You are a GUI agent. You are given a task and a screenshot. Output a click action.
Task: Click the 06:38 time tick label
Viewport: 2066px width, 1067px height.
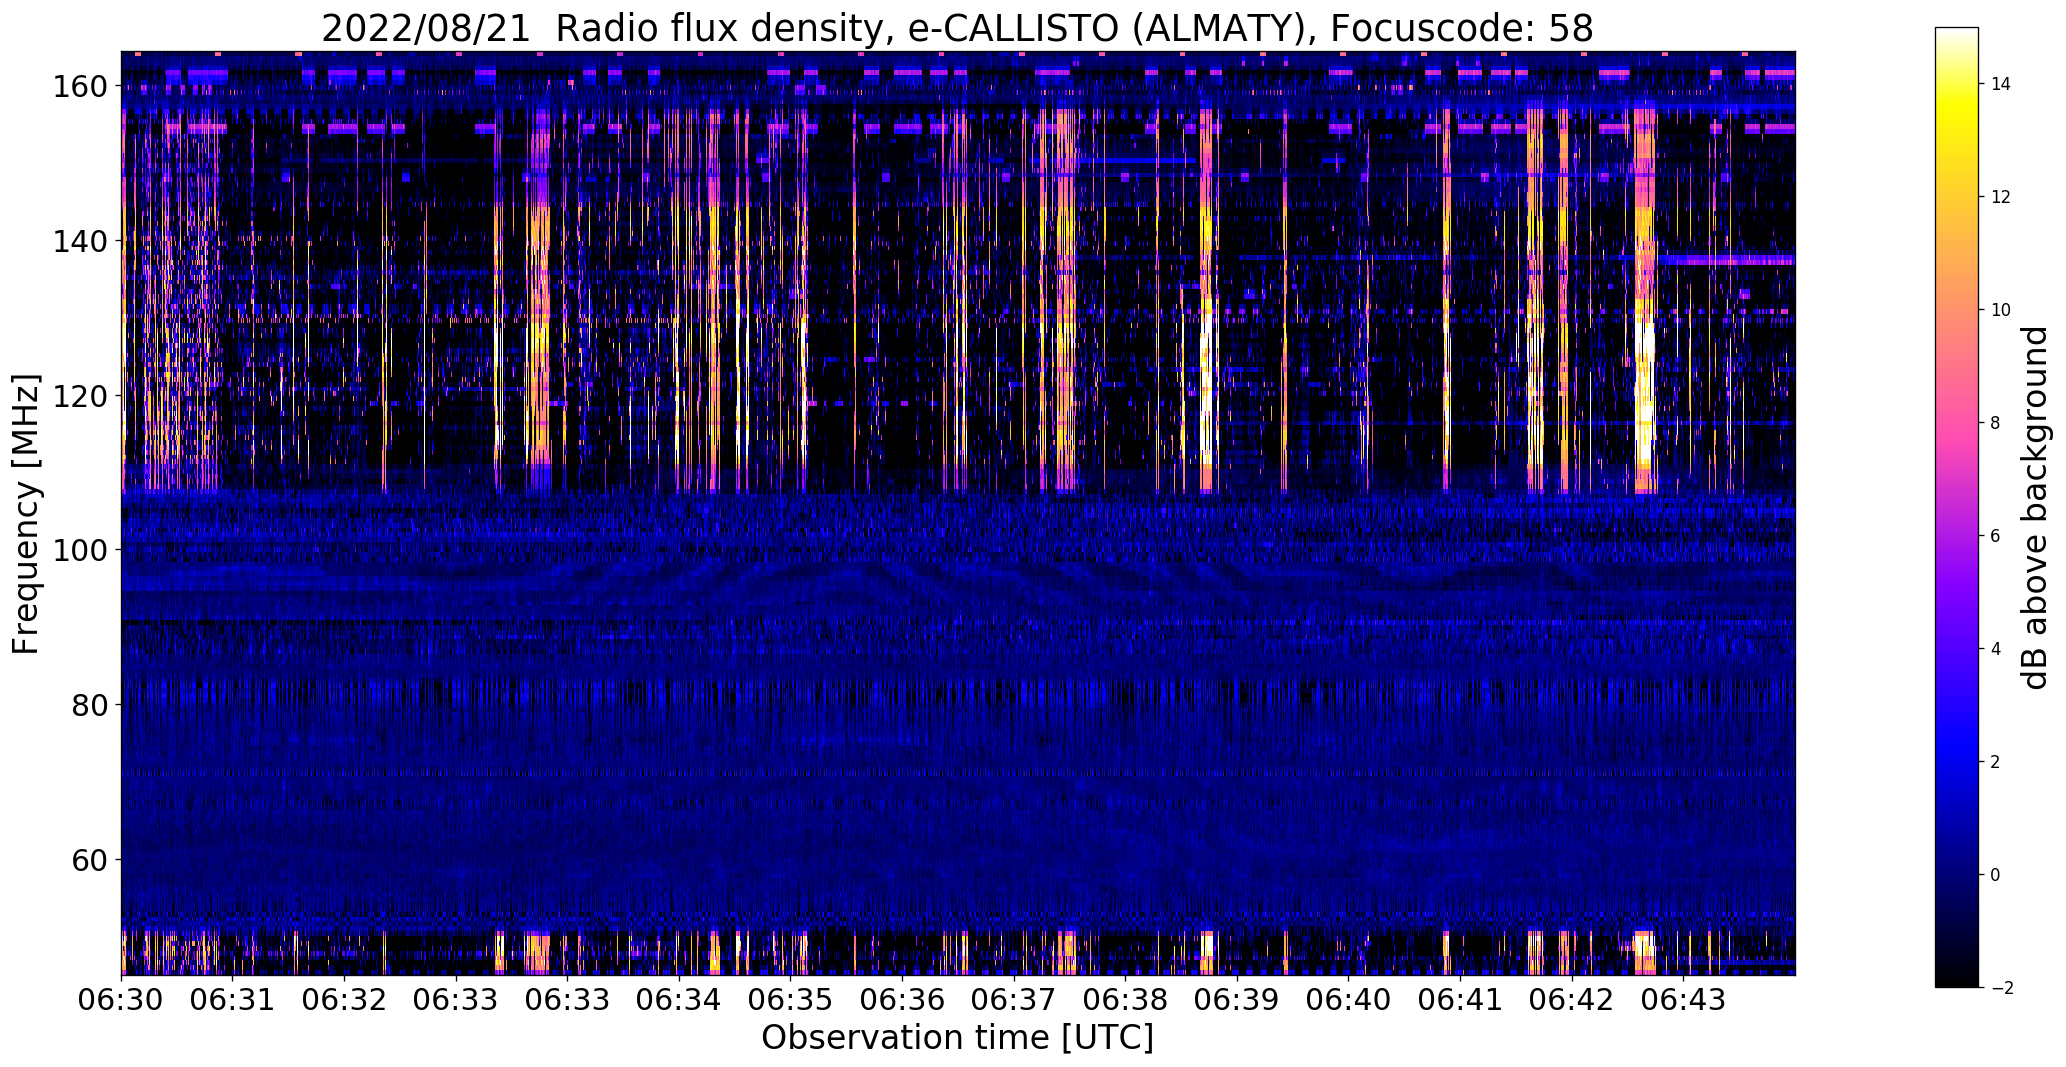click(x=1125, y=1000)
